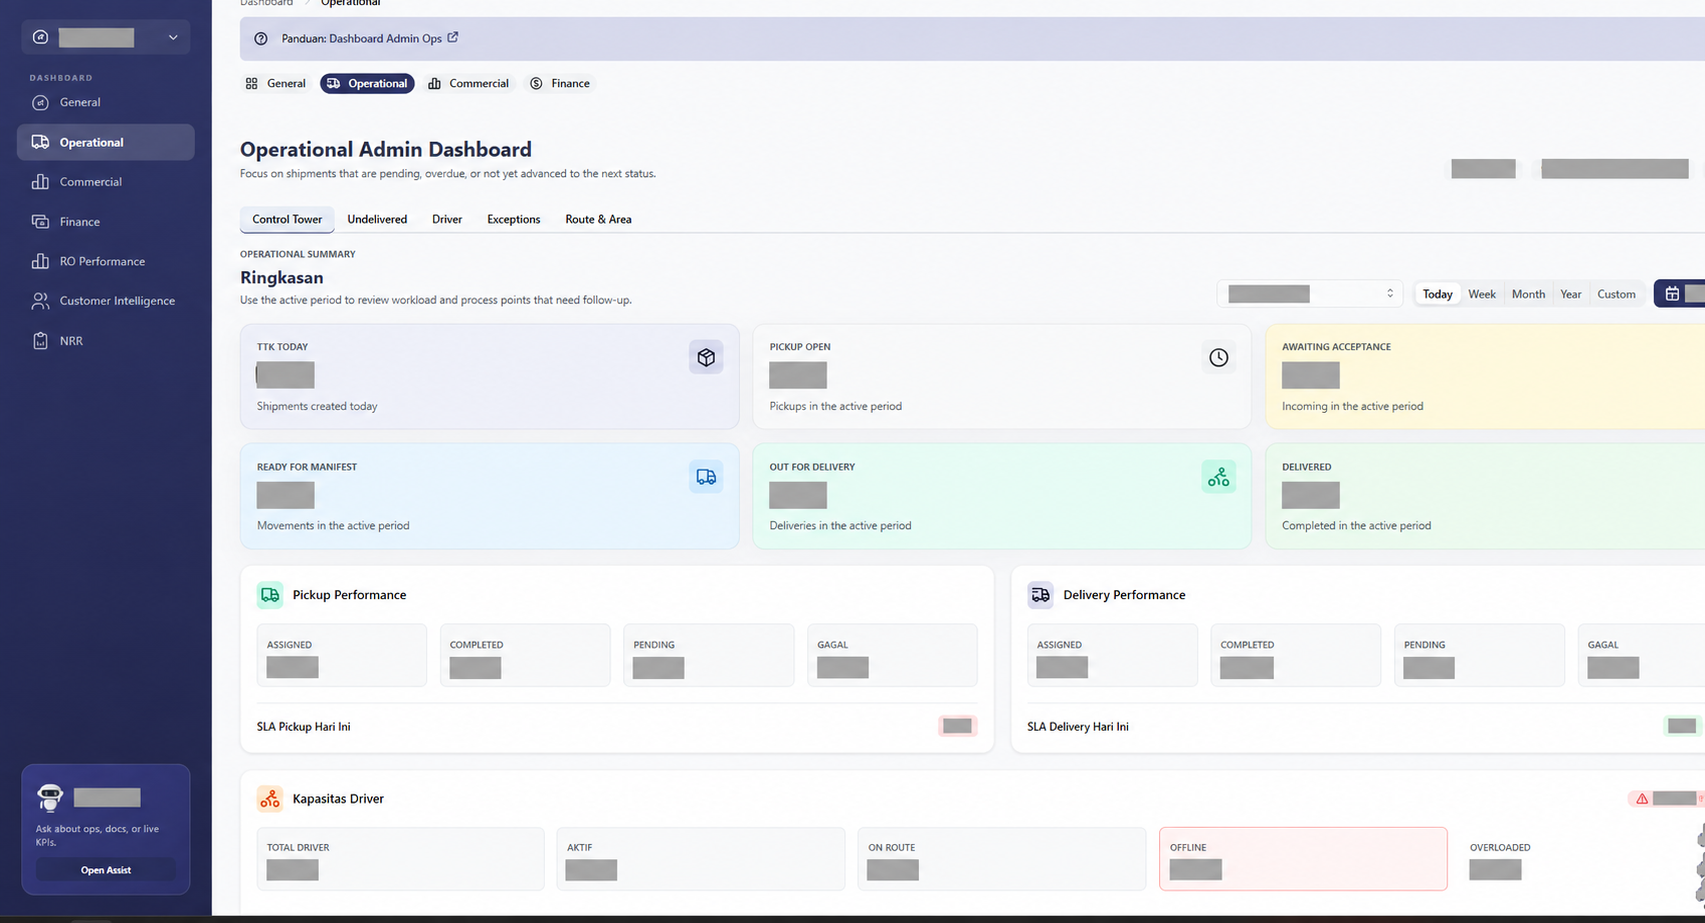1705x923 pixels.
Task: Click the assistant robot icon
Action: pos(50,797)
